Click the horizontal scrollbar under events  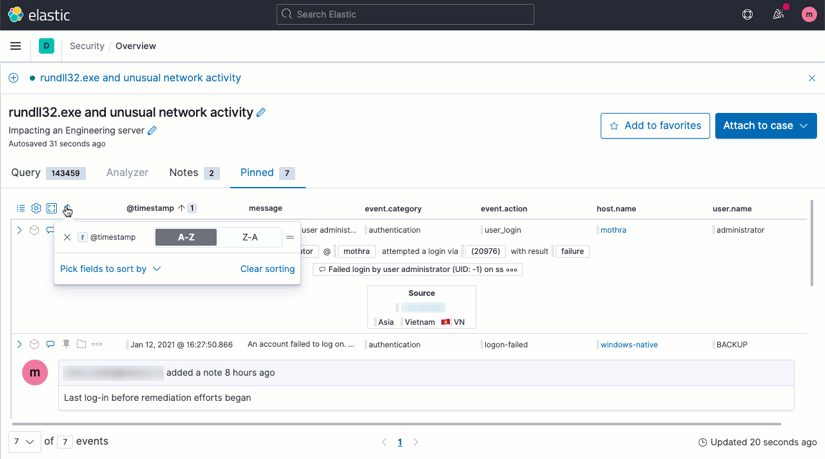pyautogui.click(x=397, y=424)
